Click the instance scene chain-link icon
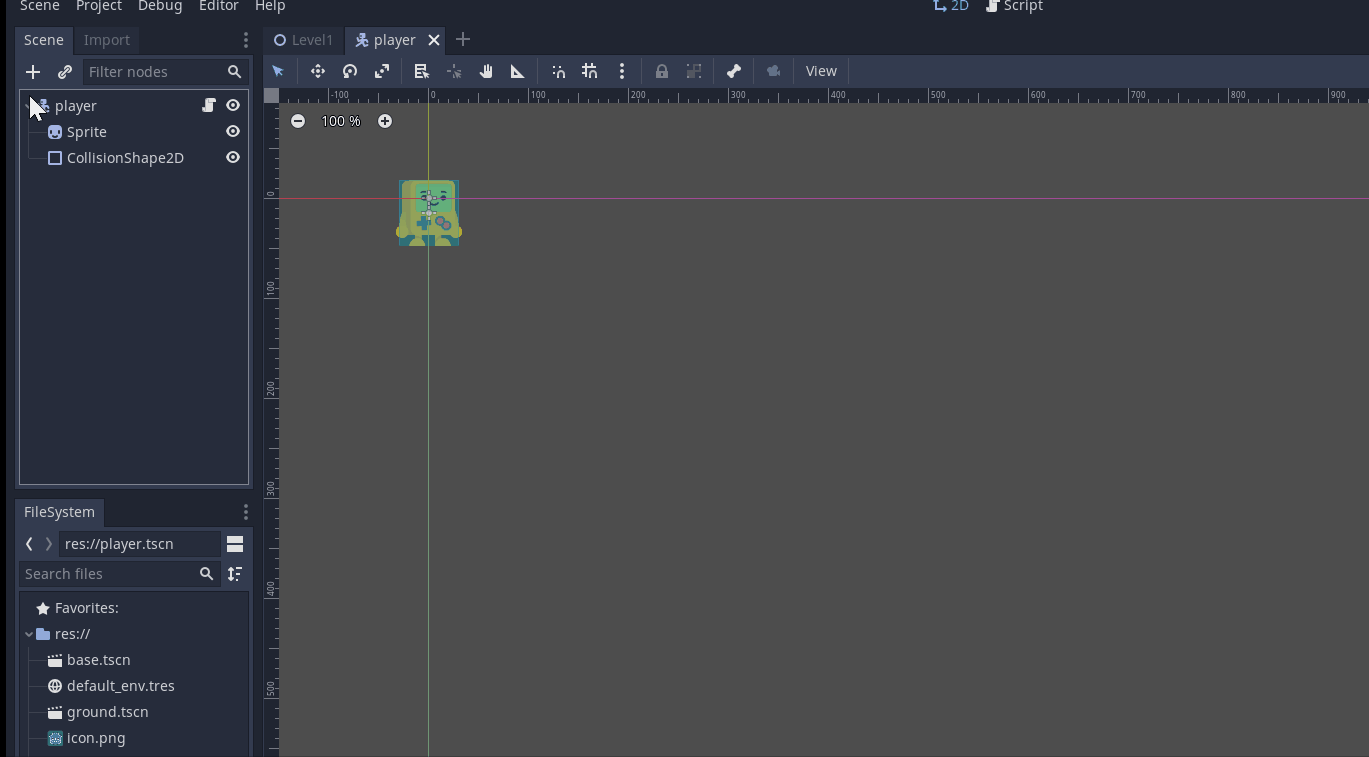The image size is (1369, 757). tap(65, 72)
